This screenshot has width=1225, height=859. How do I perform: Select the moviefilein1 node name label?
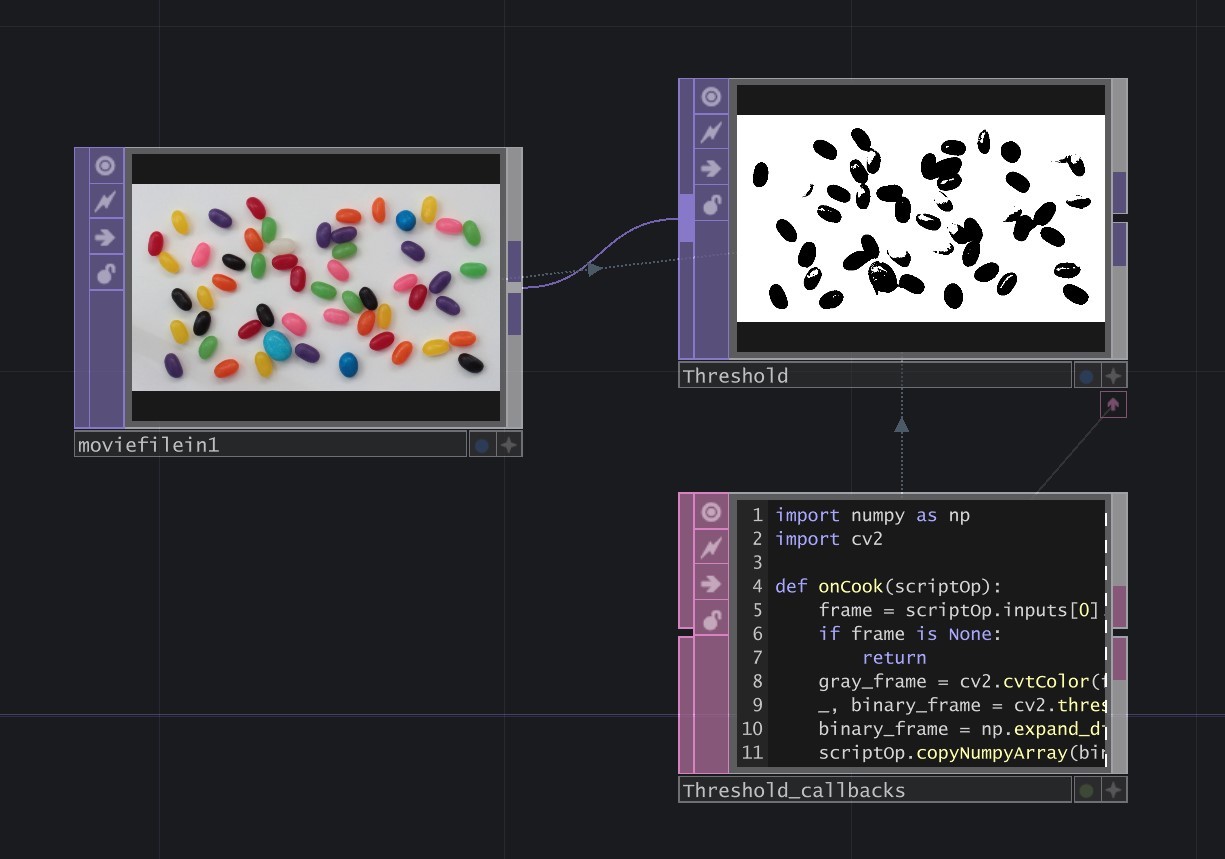[270, 445]
